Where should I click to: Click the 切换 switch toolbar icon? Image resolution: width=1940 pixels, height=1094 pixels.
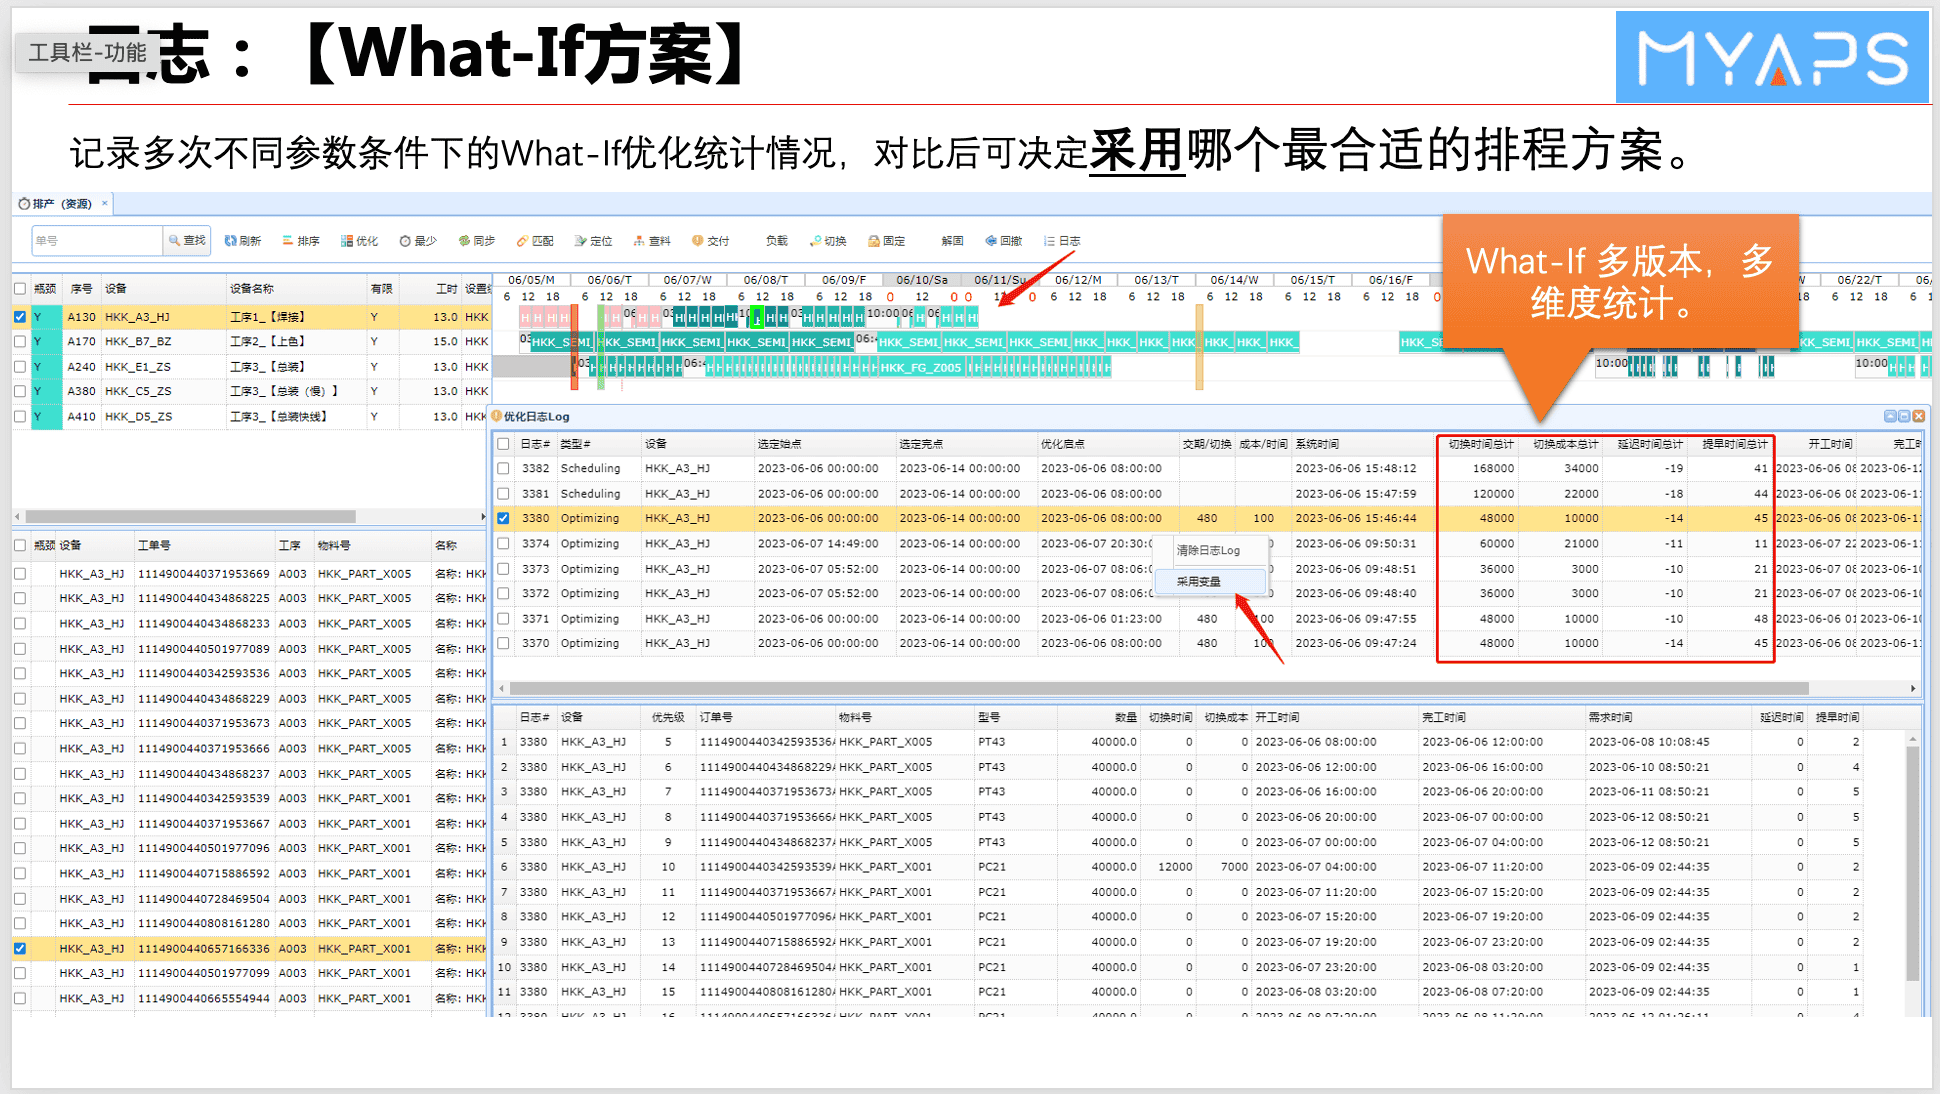(827, 241)
